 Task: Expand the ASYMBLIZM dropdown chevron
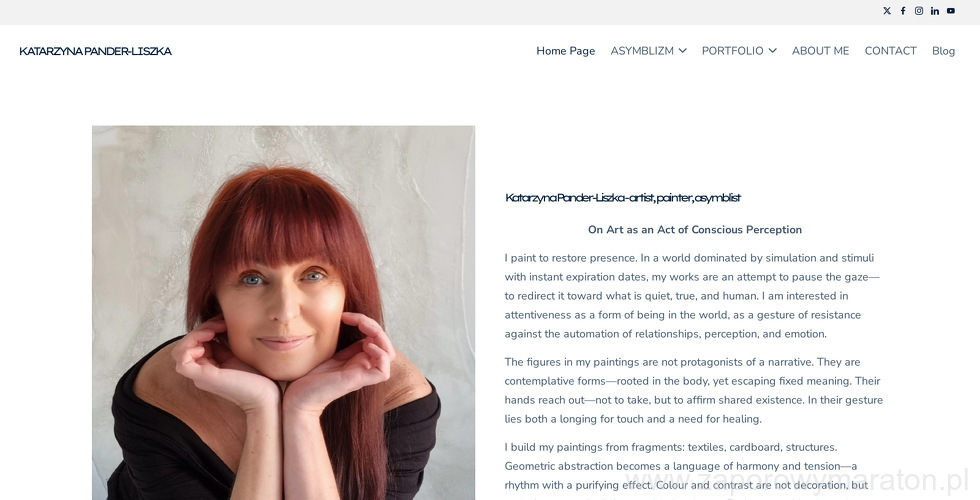coord(682,51)
